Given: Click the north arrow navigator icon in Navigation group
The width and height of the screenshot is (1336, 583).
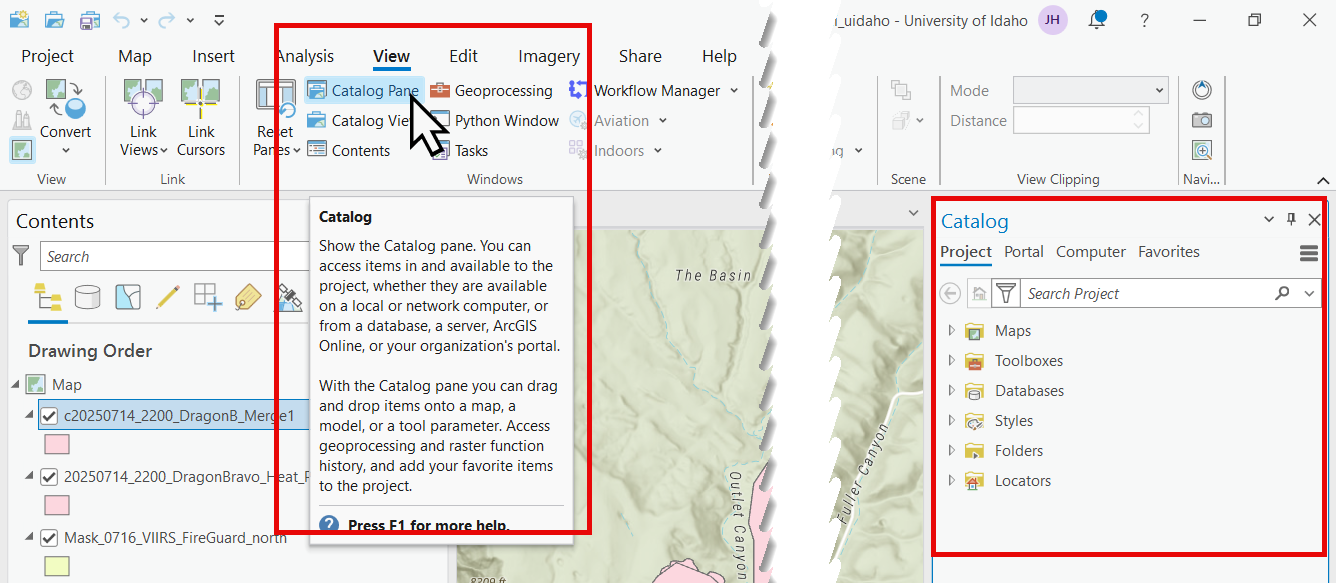Looking at the screenshot, I should coord(1202,90).
